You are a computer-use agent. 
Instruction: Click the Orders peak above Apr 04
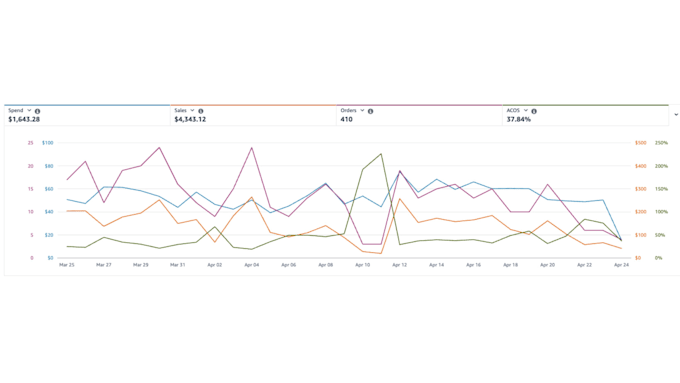pos(252,148)
